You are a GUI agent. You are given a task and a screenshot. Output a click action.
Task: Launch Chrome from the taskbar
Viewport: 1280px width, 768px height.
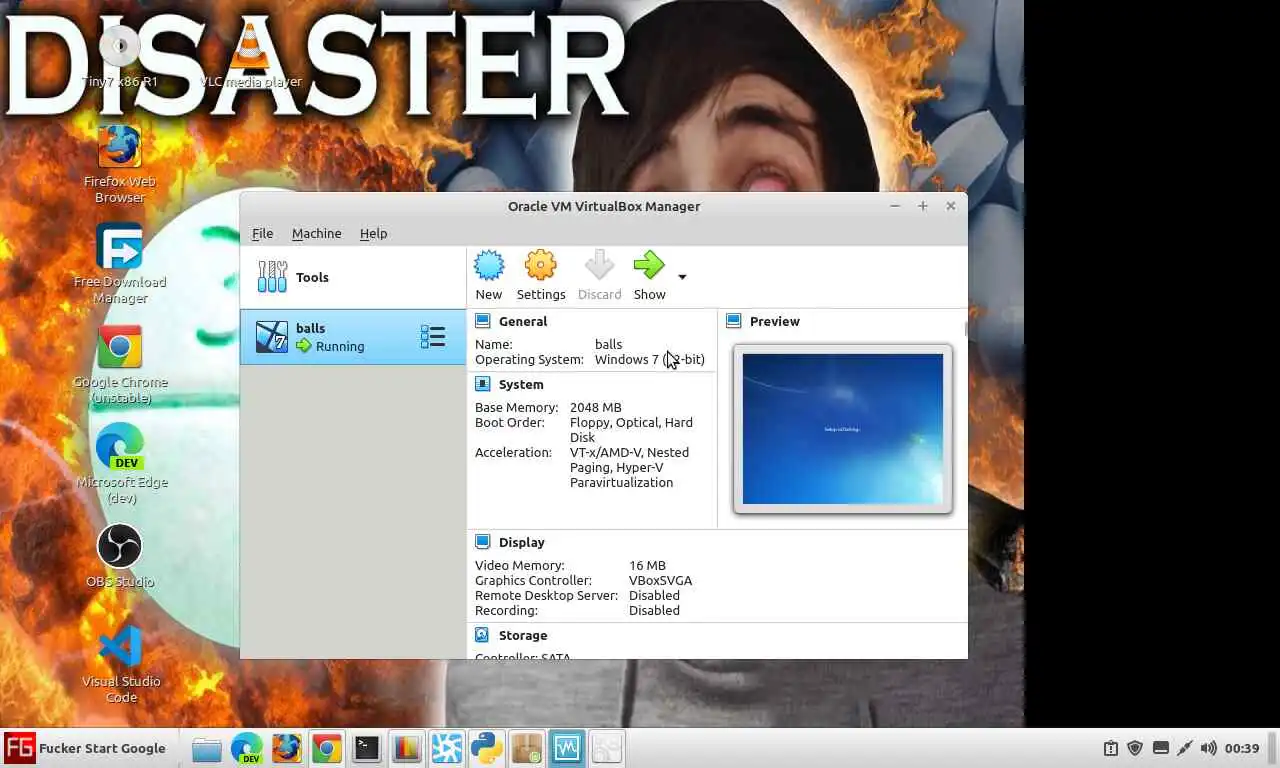coord(327,748)
